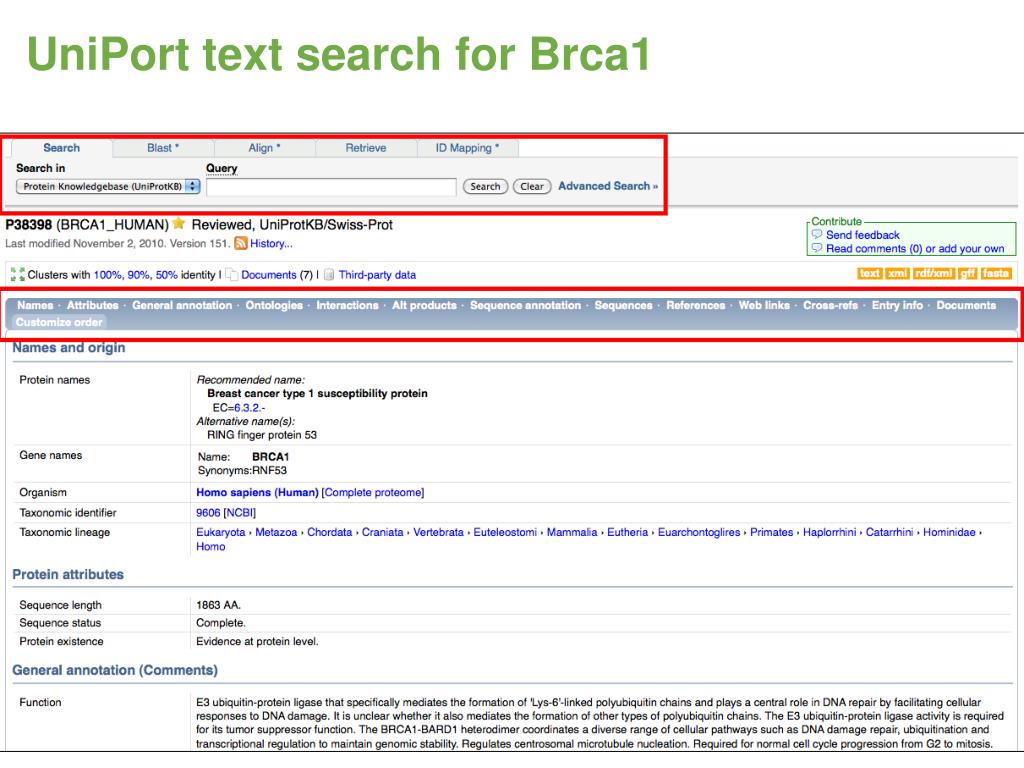
Task: Jump to Names section in navigation bar
Action: 35,305
